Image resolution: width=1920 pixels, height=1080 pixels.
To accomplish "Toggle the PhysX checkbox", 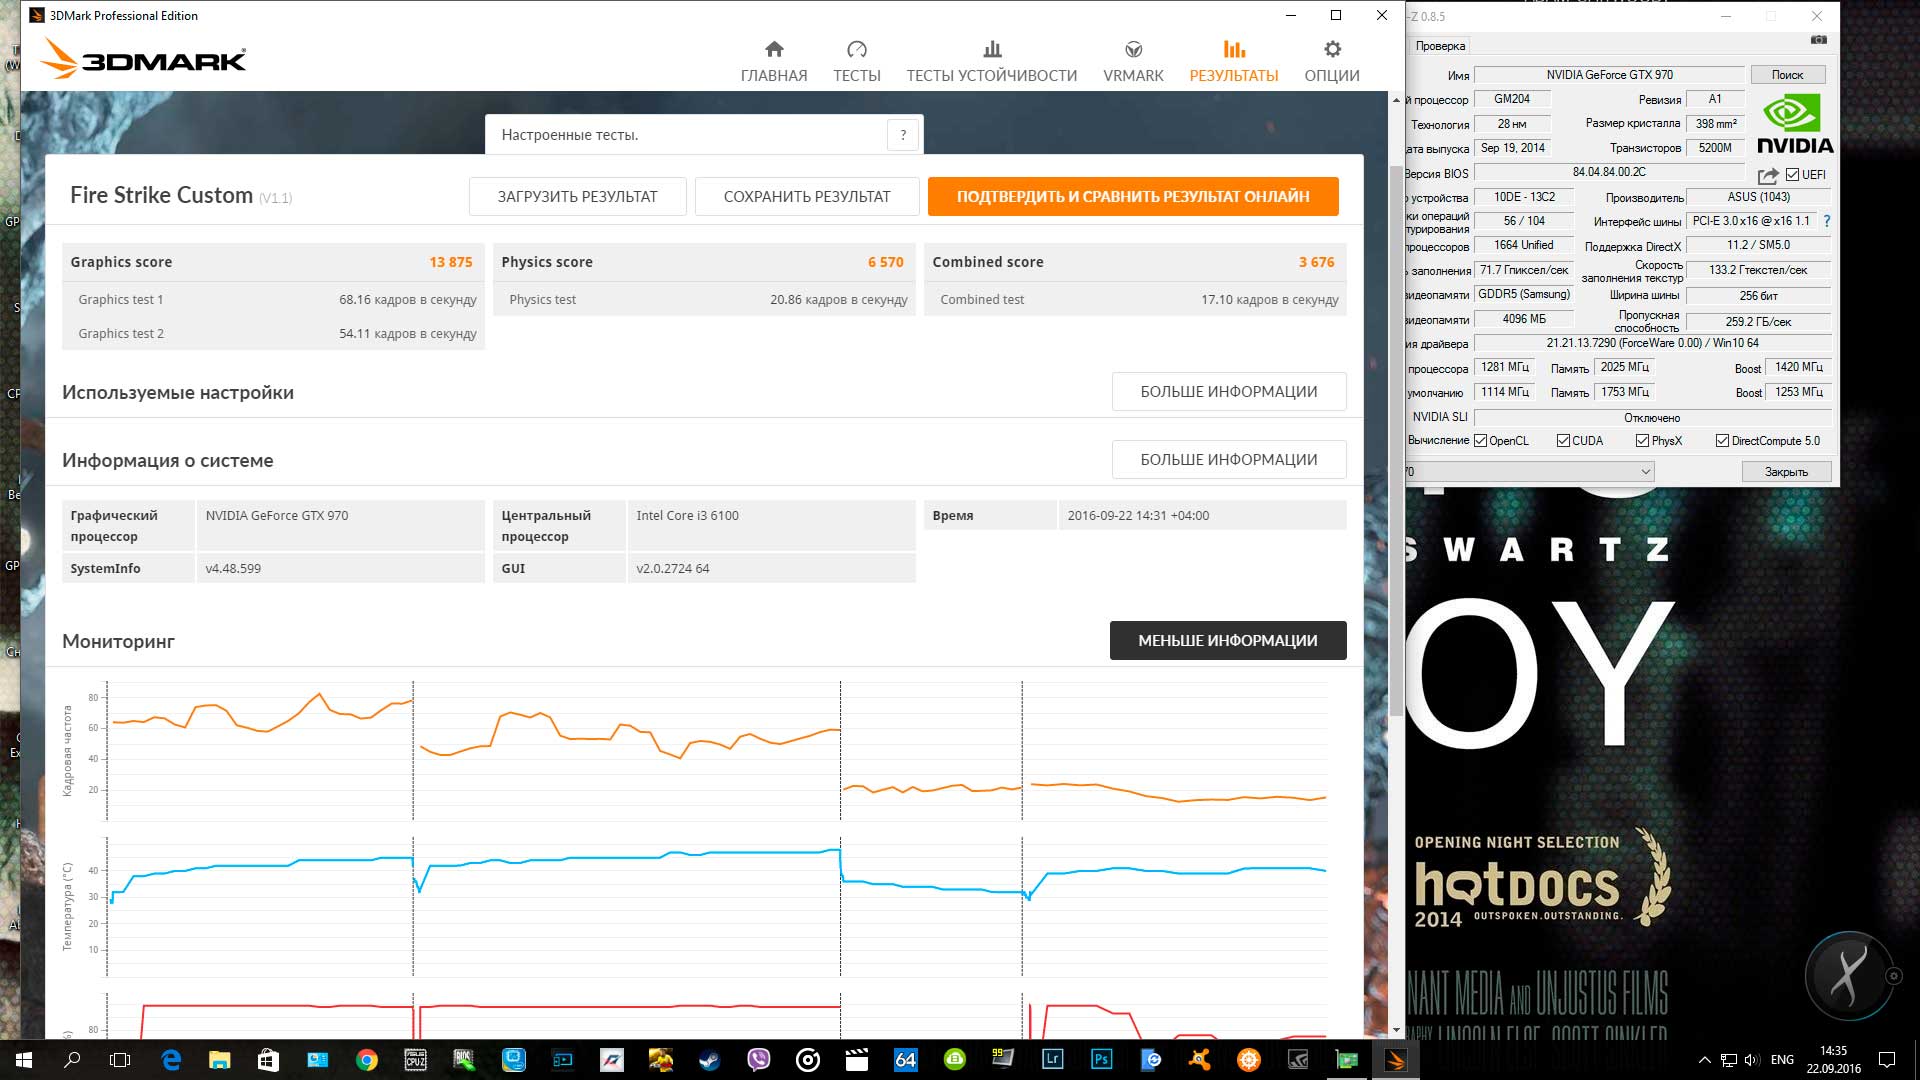I will pos(1642,441).
